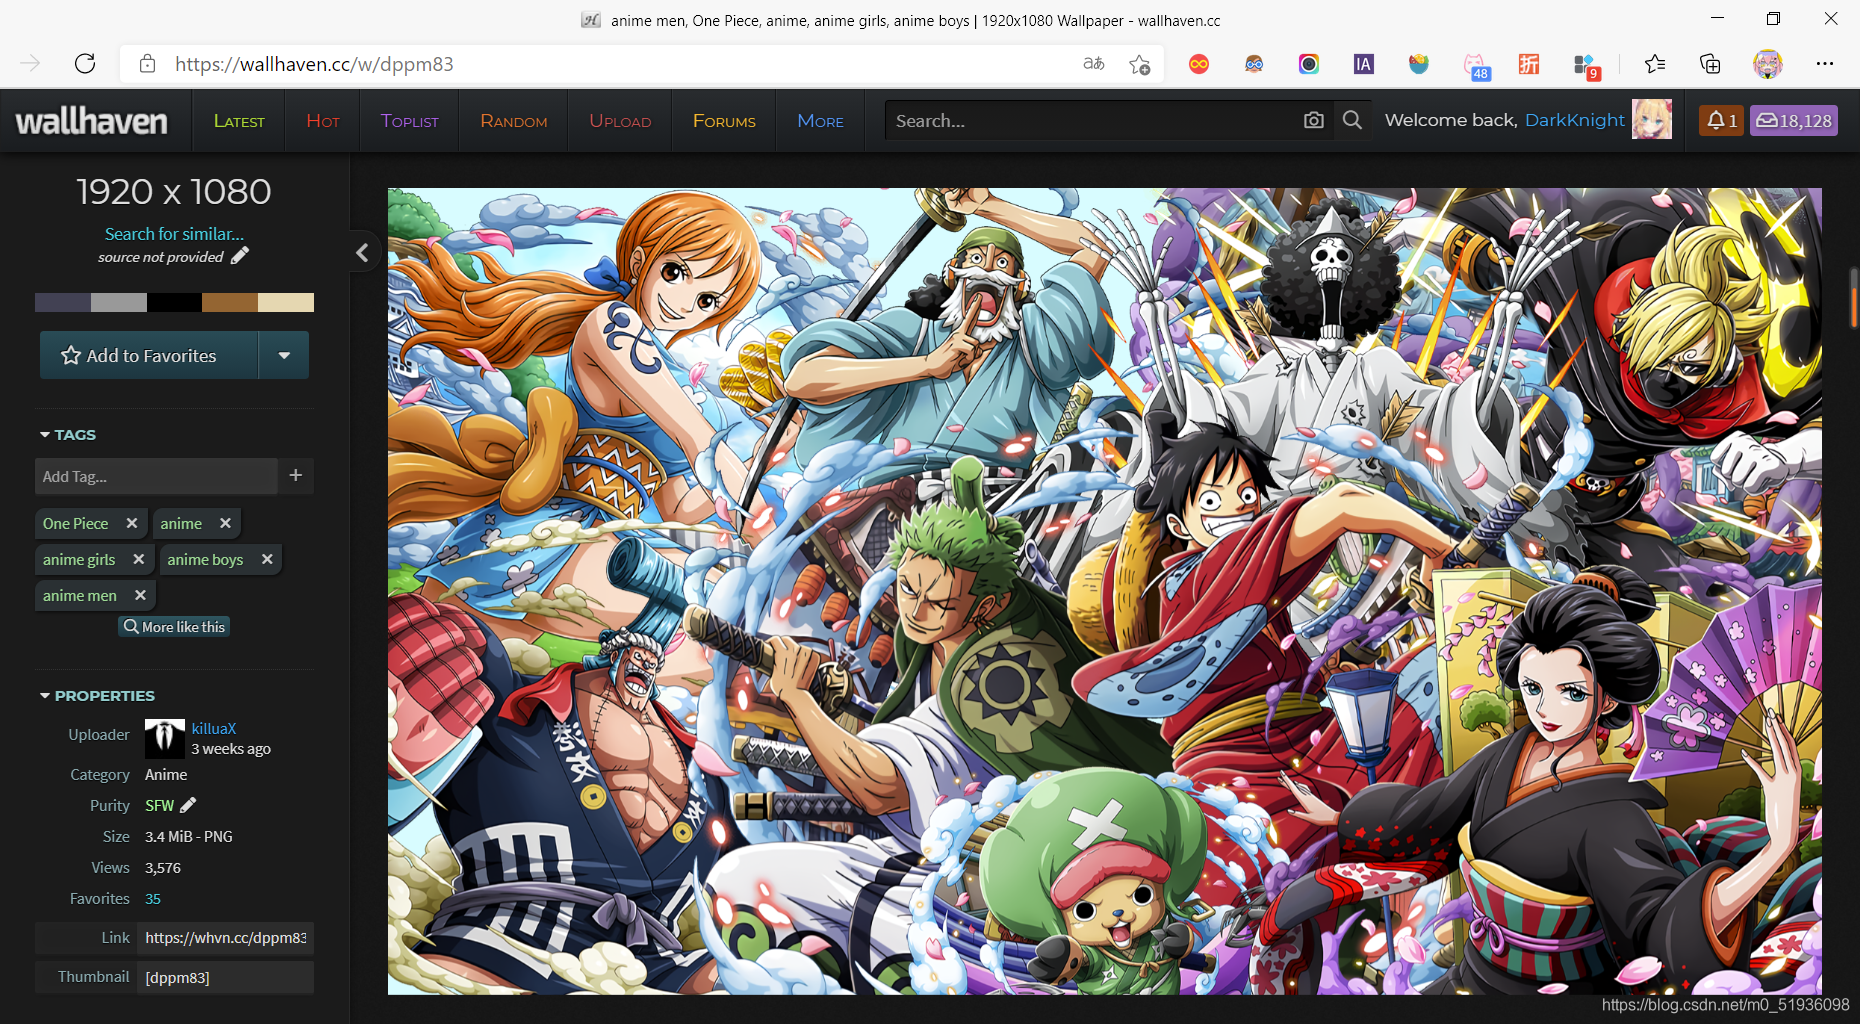Open notifications bell showing 1

(1721, 120)
